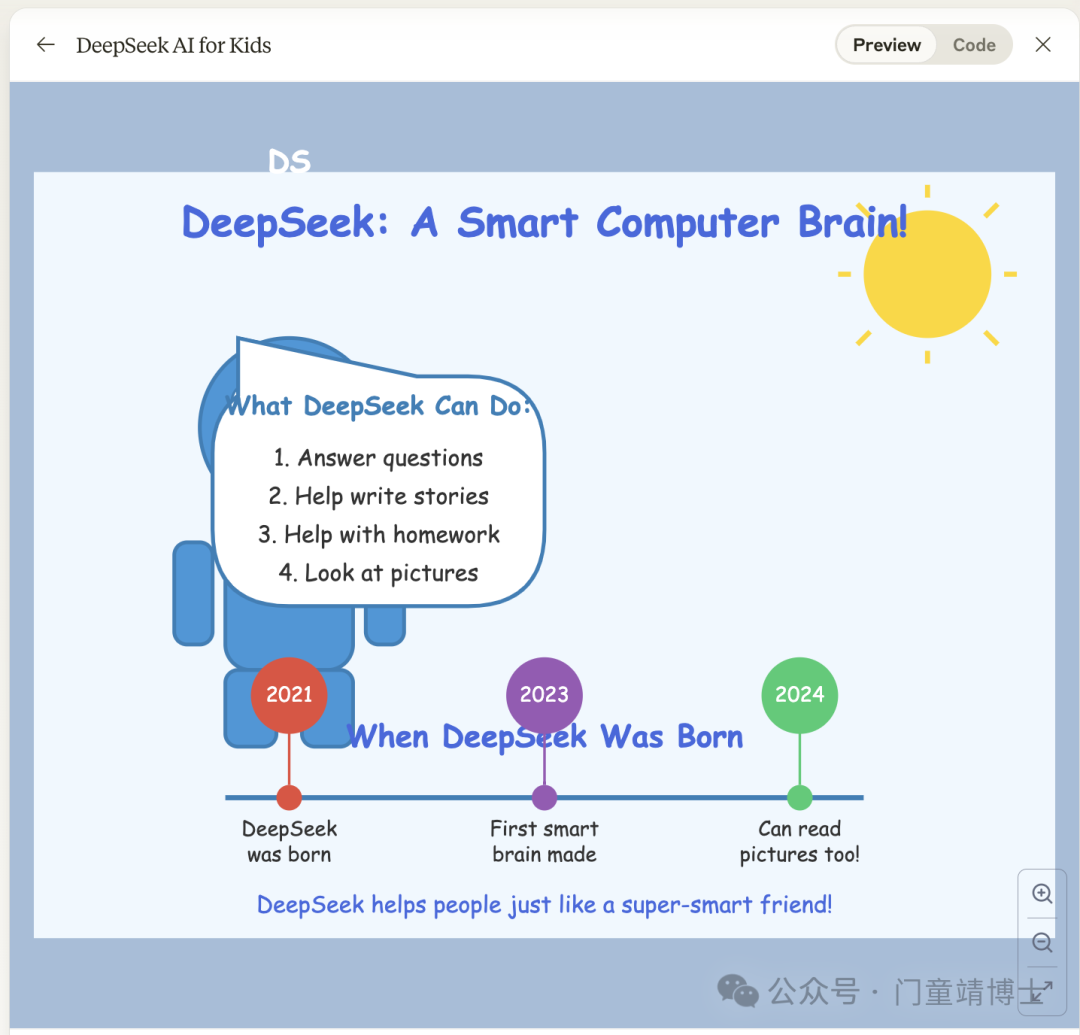Switch to the Code tab
This screenshot has height=1035, width=1080.
pos(974,45)
